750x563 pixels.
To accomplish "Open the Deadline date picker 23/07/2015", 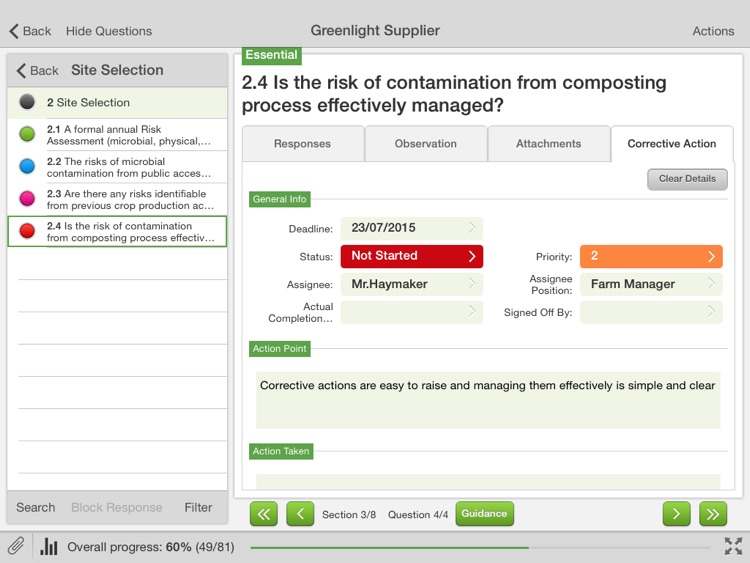I will 412,228.
